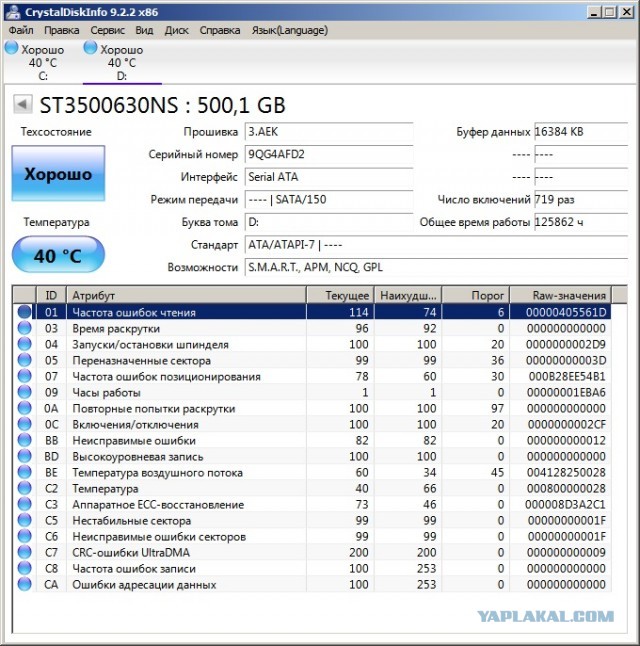Select the C: disk status tab
This screenshot has height=646, width=640.
pyautogui.click(x=43, y=62)
